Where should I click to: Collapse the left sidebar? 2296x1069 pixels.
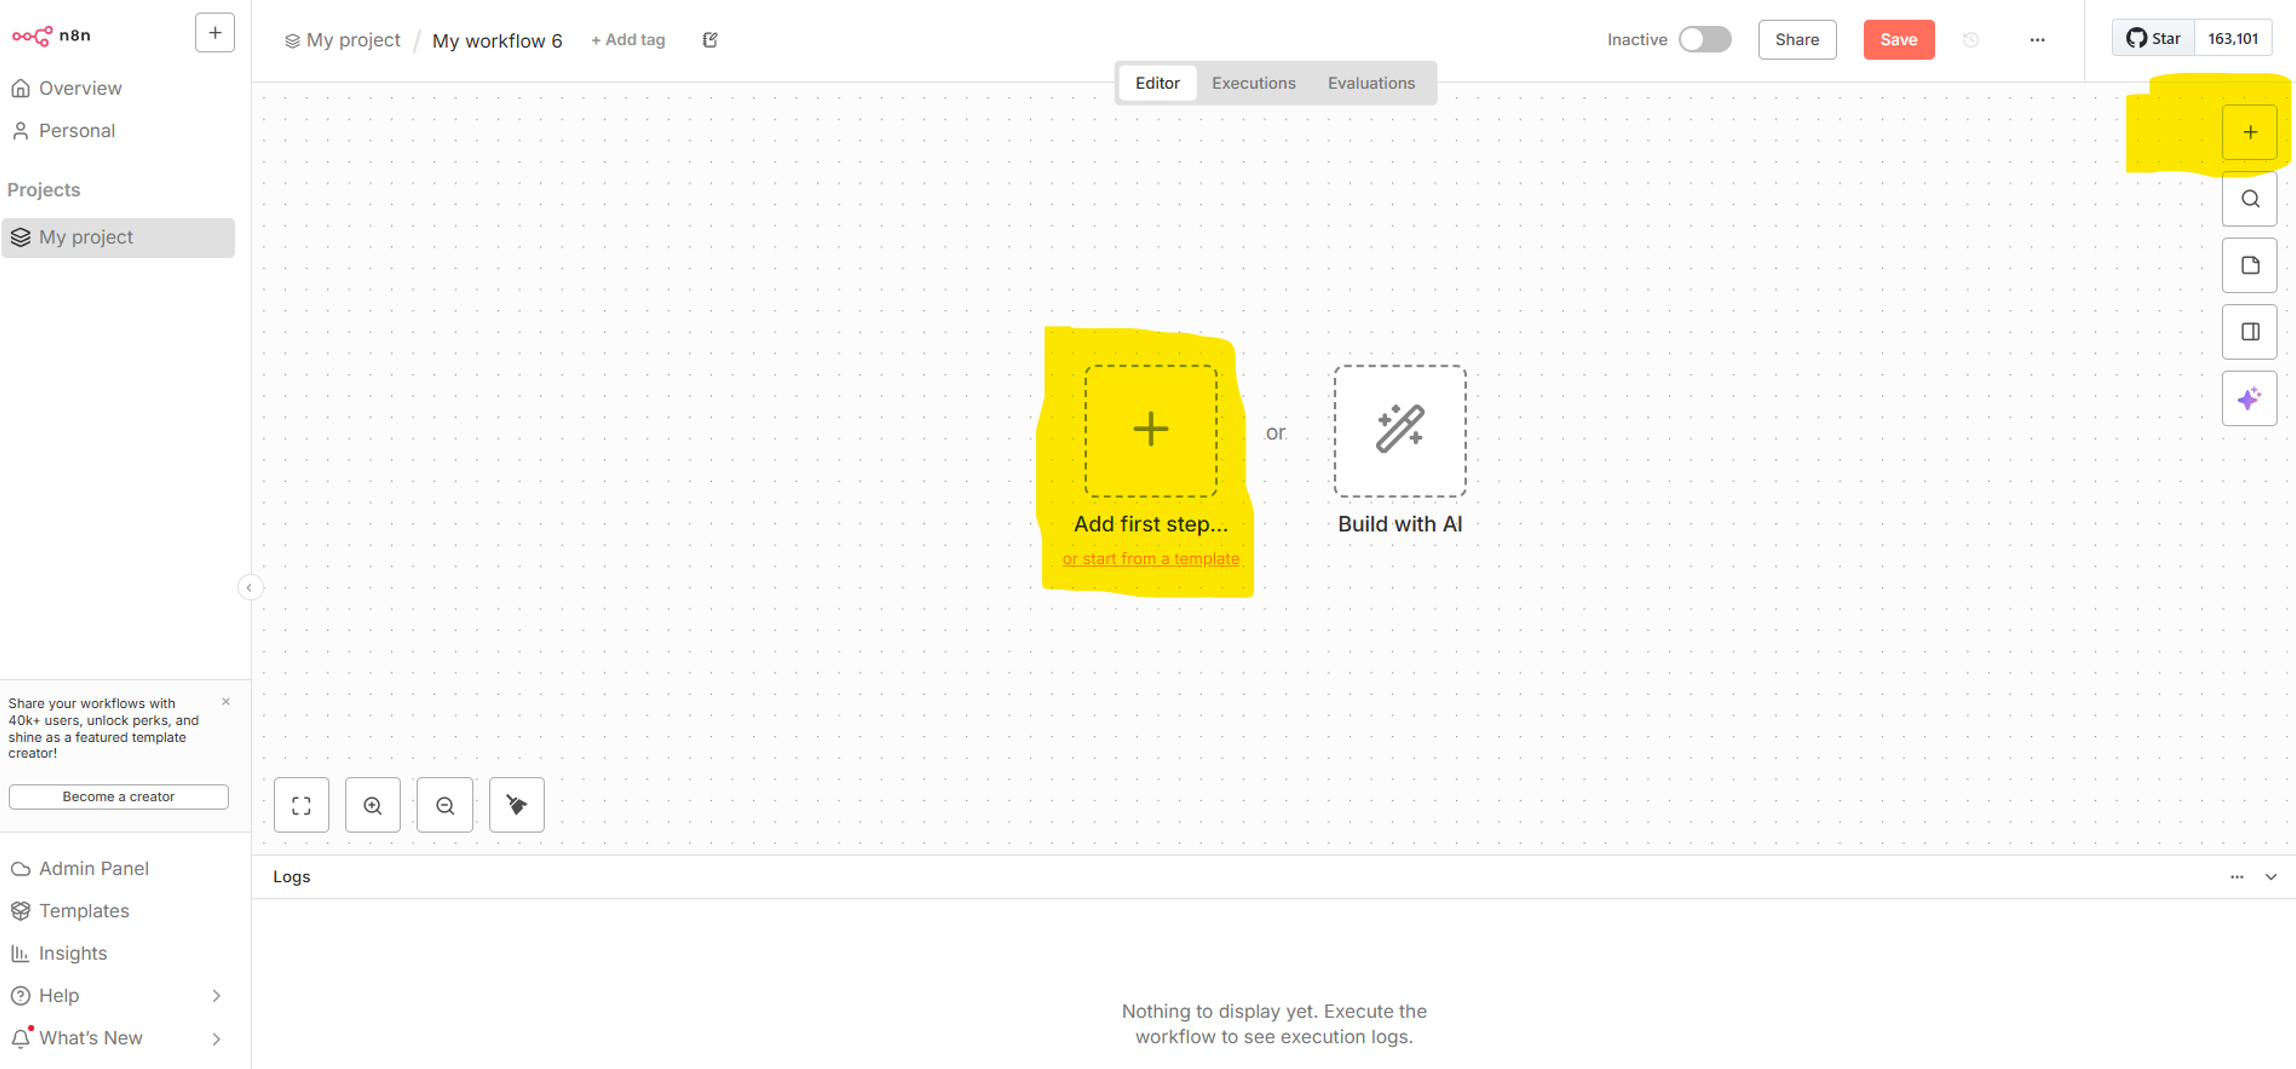(x=249, y=587)
